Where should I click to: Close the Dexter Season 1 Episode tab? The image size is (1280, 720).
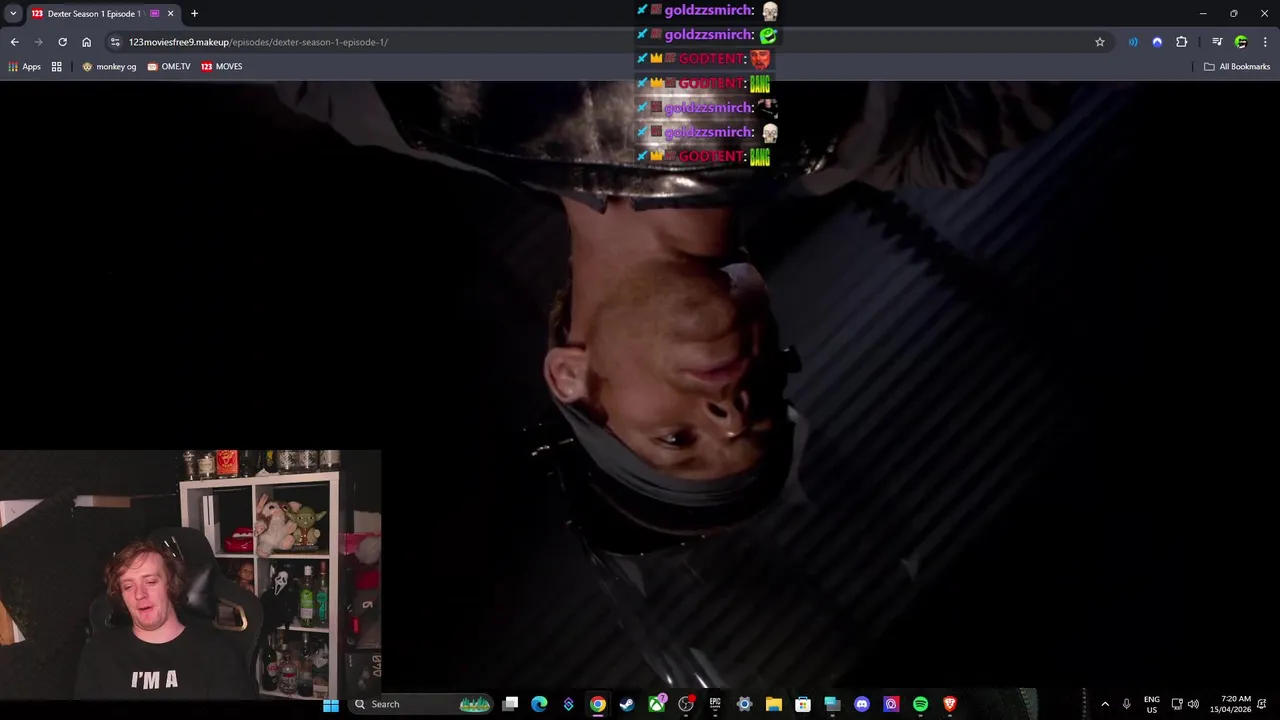click(170, 13)
